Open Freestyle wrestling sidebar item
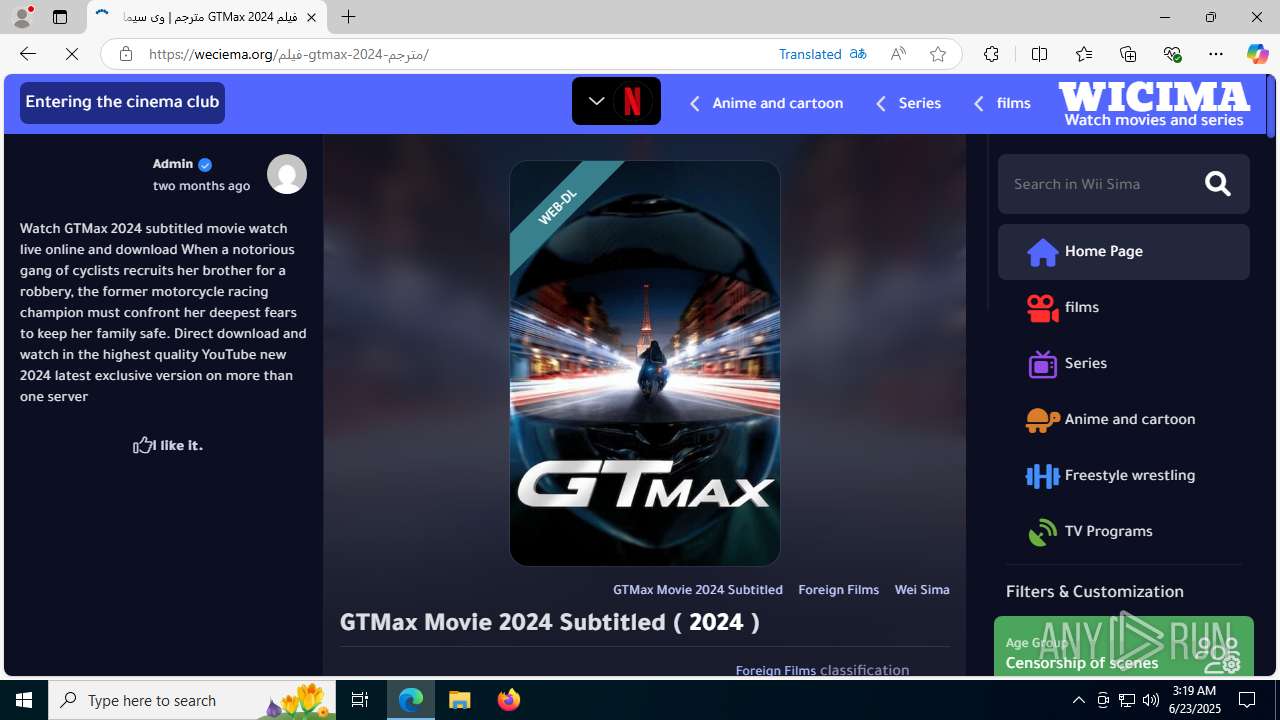Image resolution: width=1280 pixels, height=720 pixels. click(x=1123, y=475)
